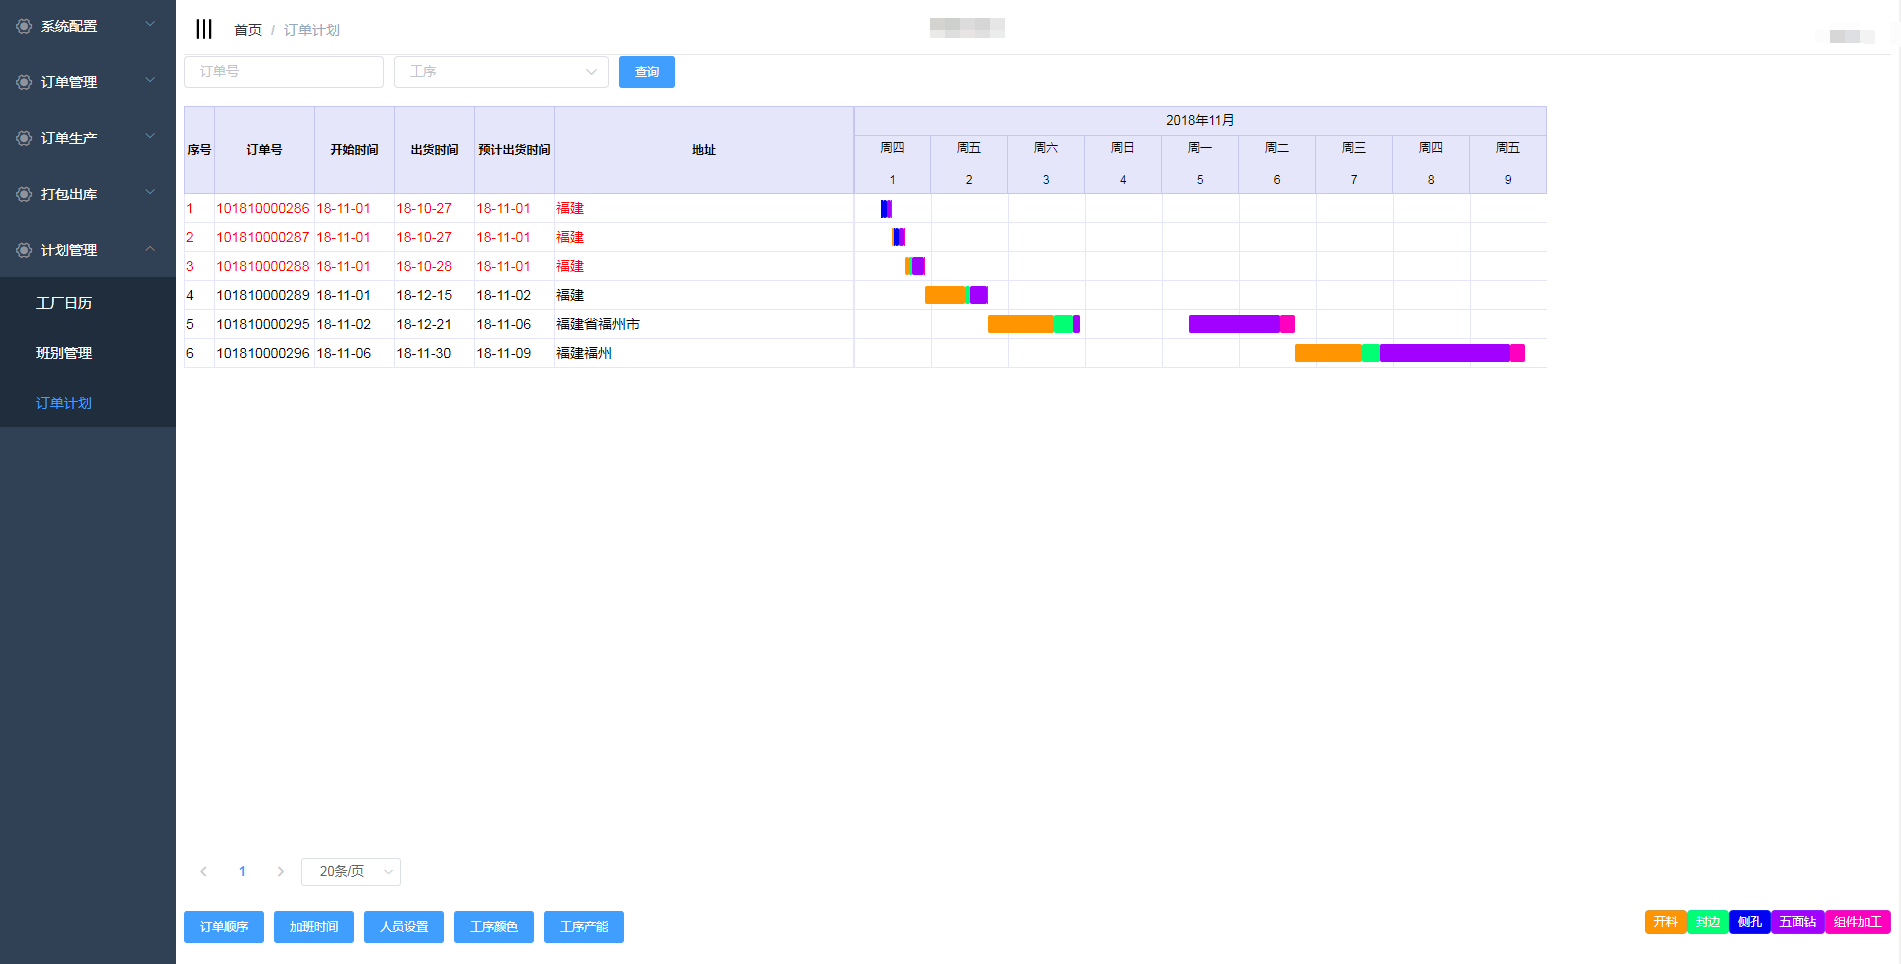Go to the previous page arrow
1901x964 pixels.
coord(204,872)
